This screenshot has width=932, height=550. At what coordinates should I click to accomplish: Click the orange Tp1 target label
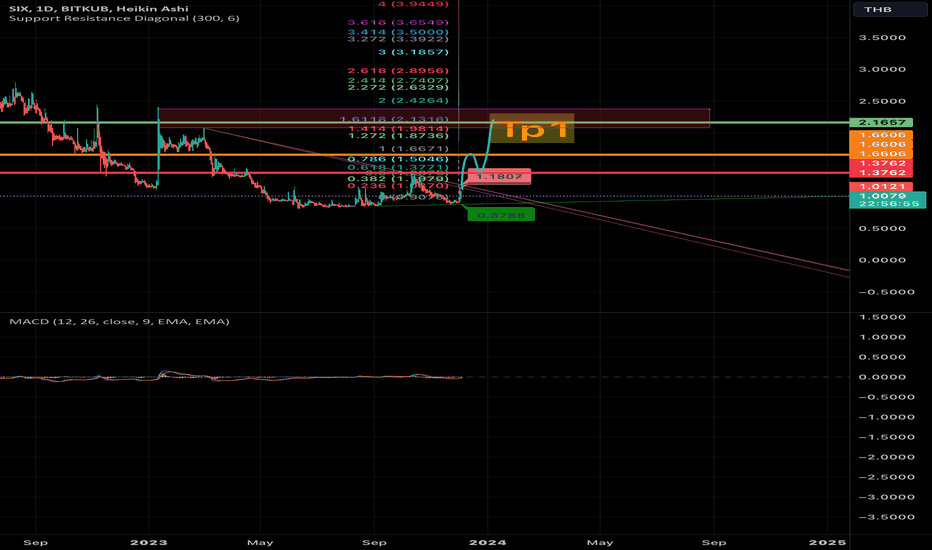532,128
